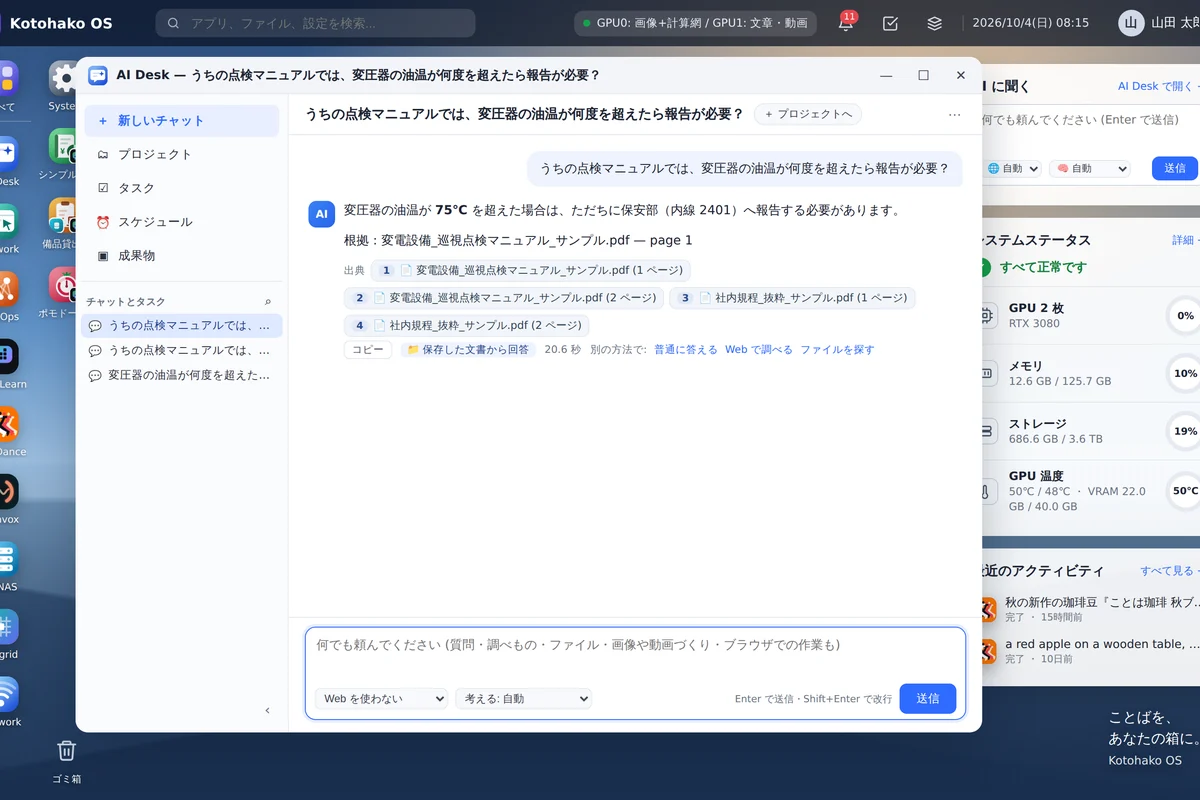Launch the ポモドーロ timer desktop icon
This screenshot has height=800, width=1200.
(65, 286)
